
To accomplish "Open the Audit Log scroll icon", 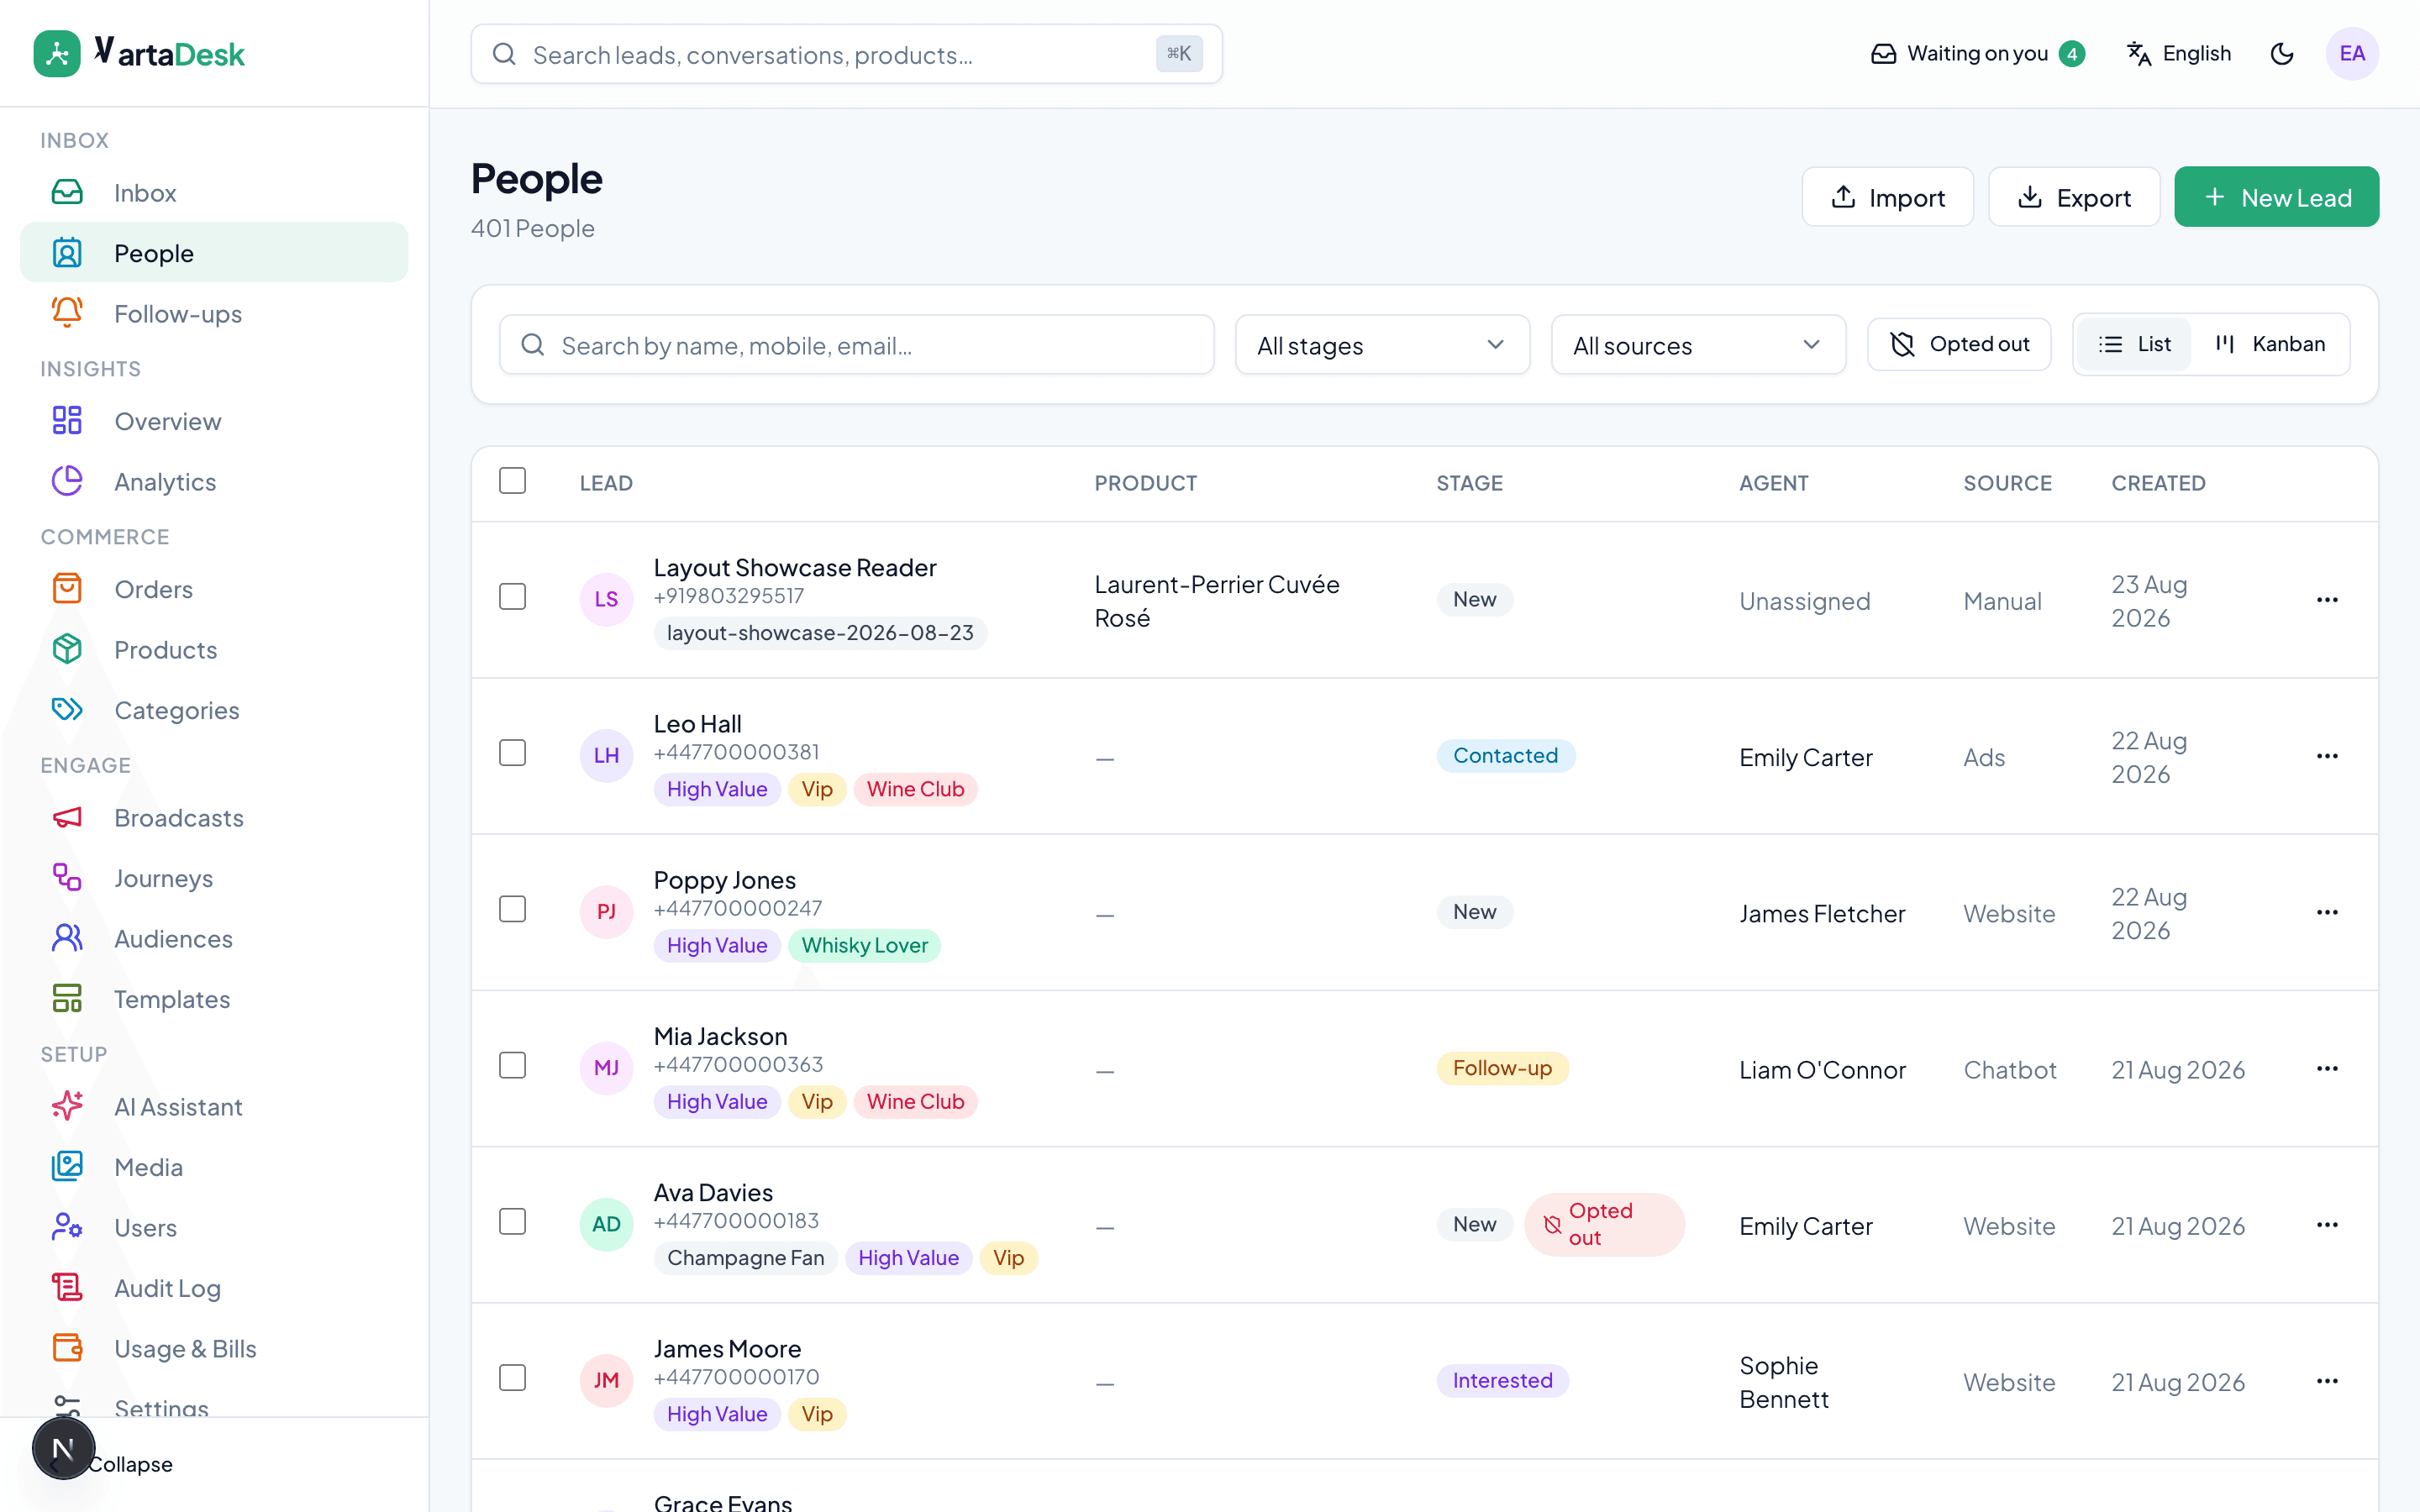I will click(x=67, y=1287).
